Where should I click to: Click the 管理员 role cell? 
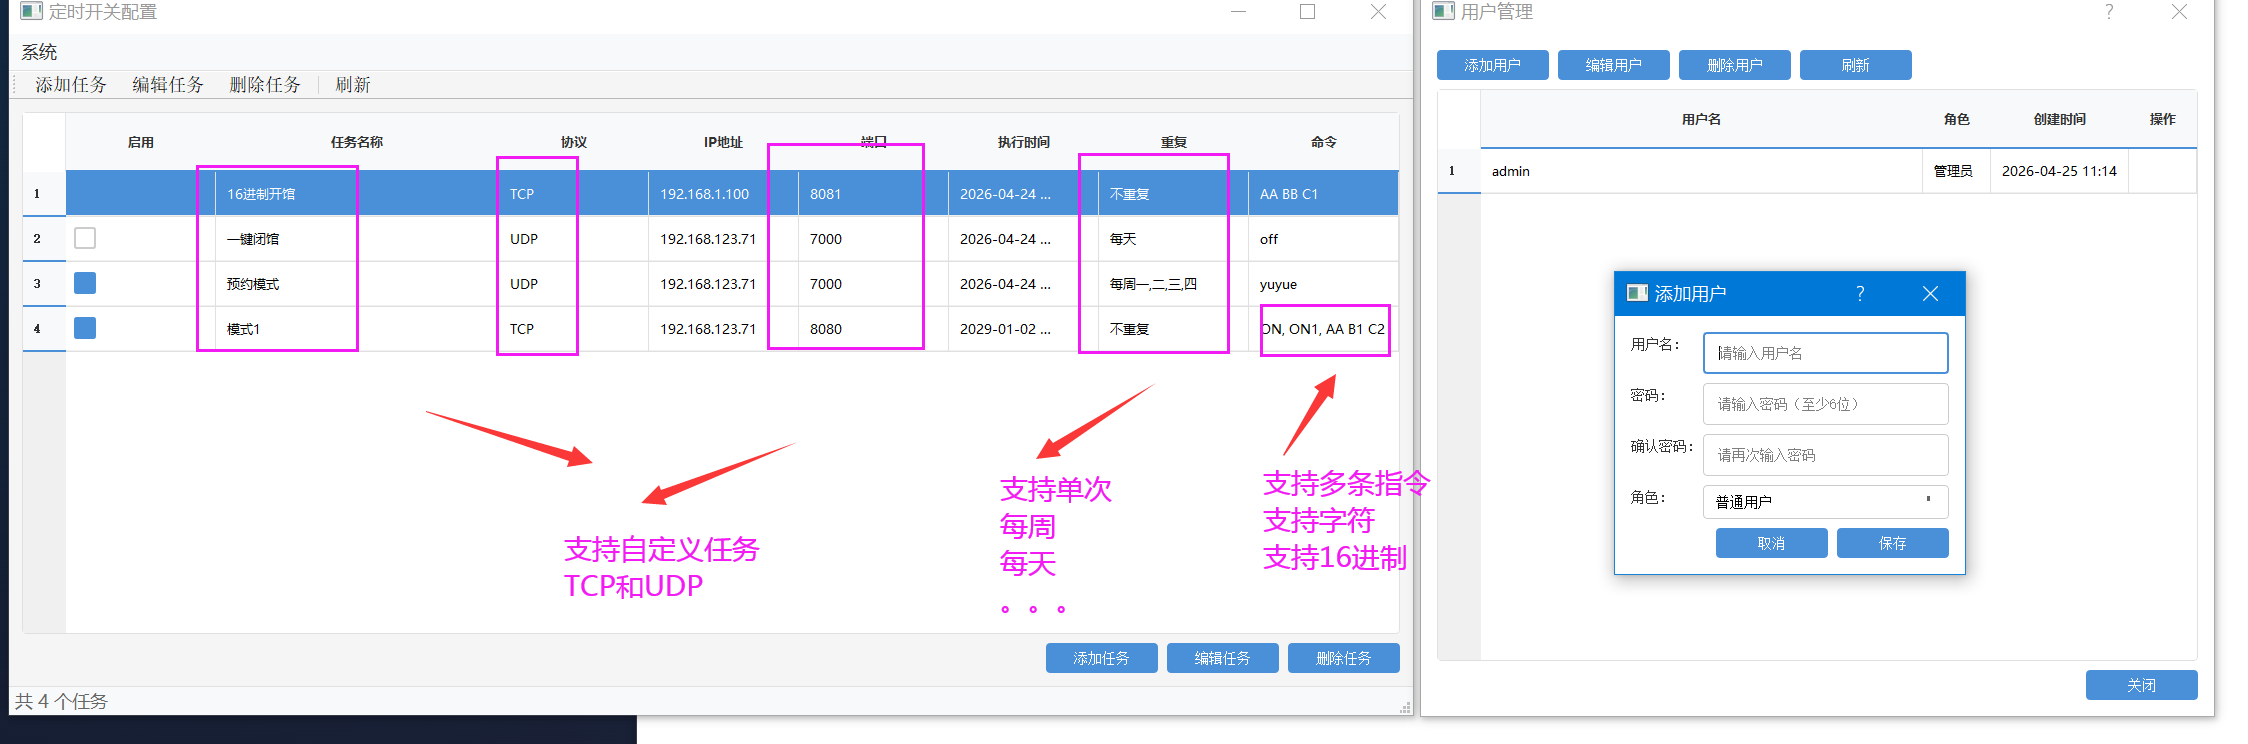1955,171
